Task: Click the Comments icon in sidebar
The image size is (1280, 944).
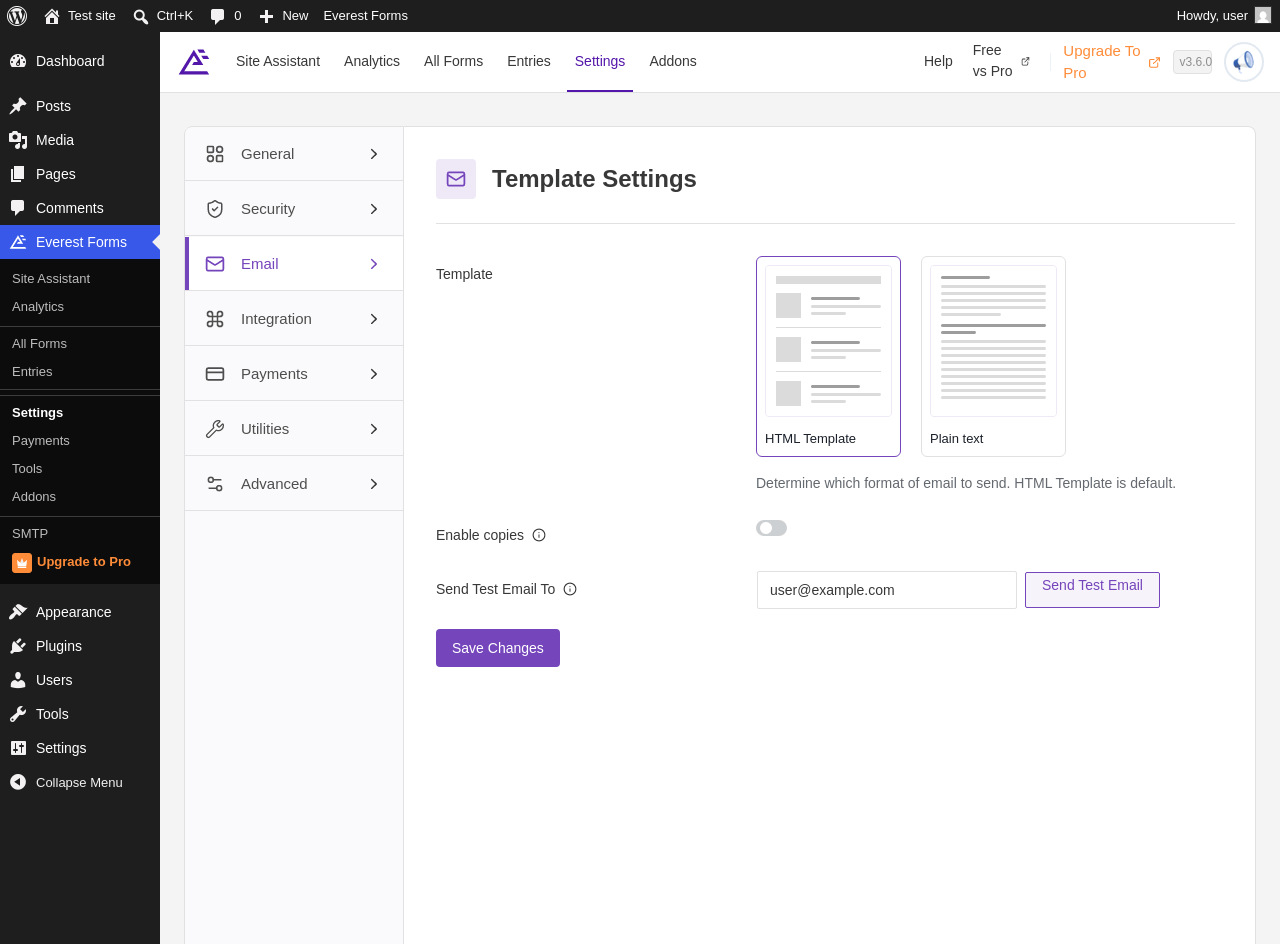Action: [x=18, y=208]
